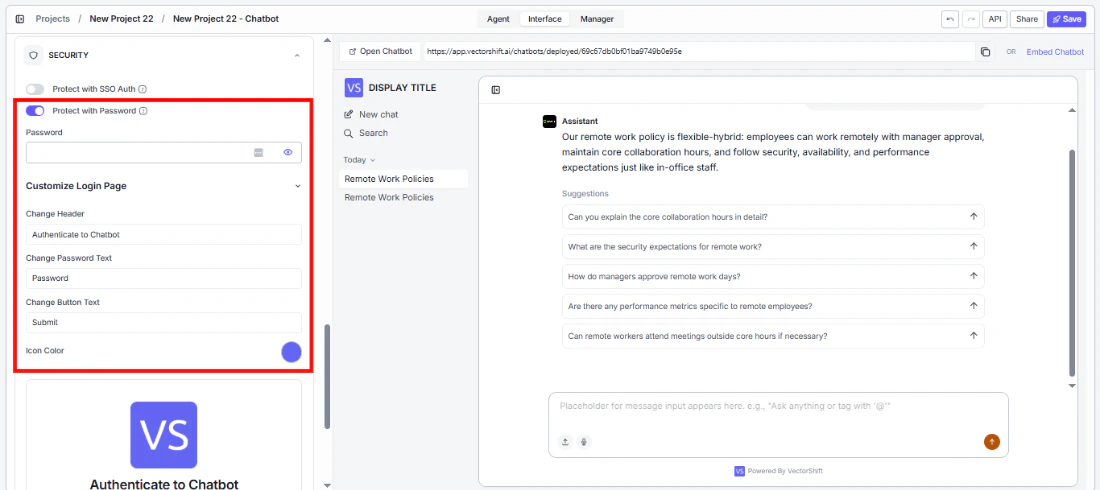Viewport: 1100px width, 490px height.
Task: Click the chat message input box
Action: pyautogui.click(x=778, y=425)
